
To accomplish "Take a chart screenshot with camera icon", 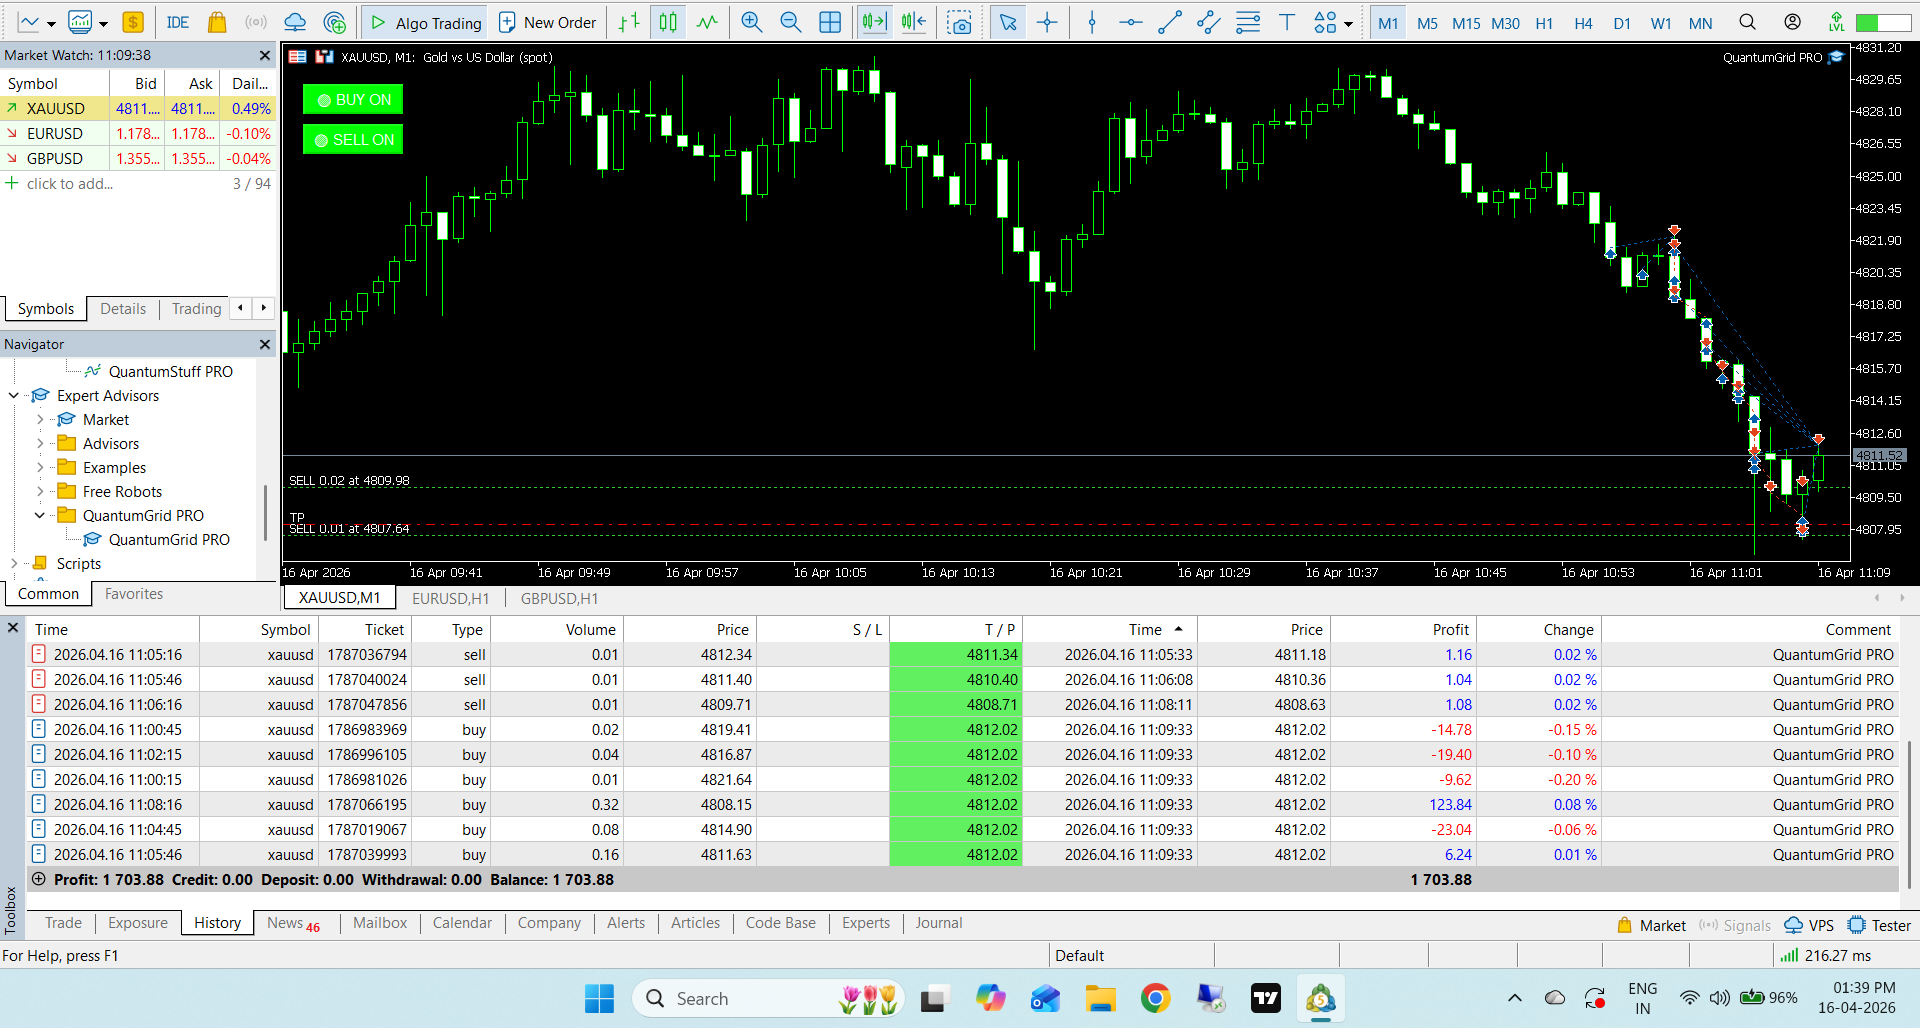I will pos(959,22).
